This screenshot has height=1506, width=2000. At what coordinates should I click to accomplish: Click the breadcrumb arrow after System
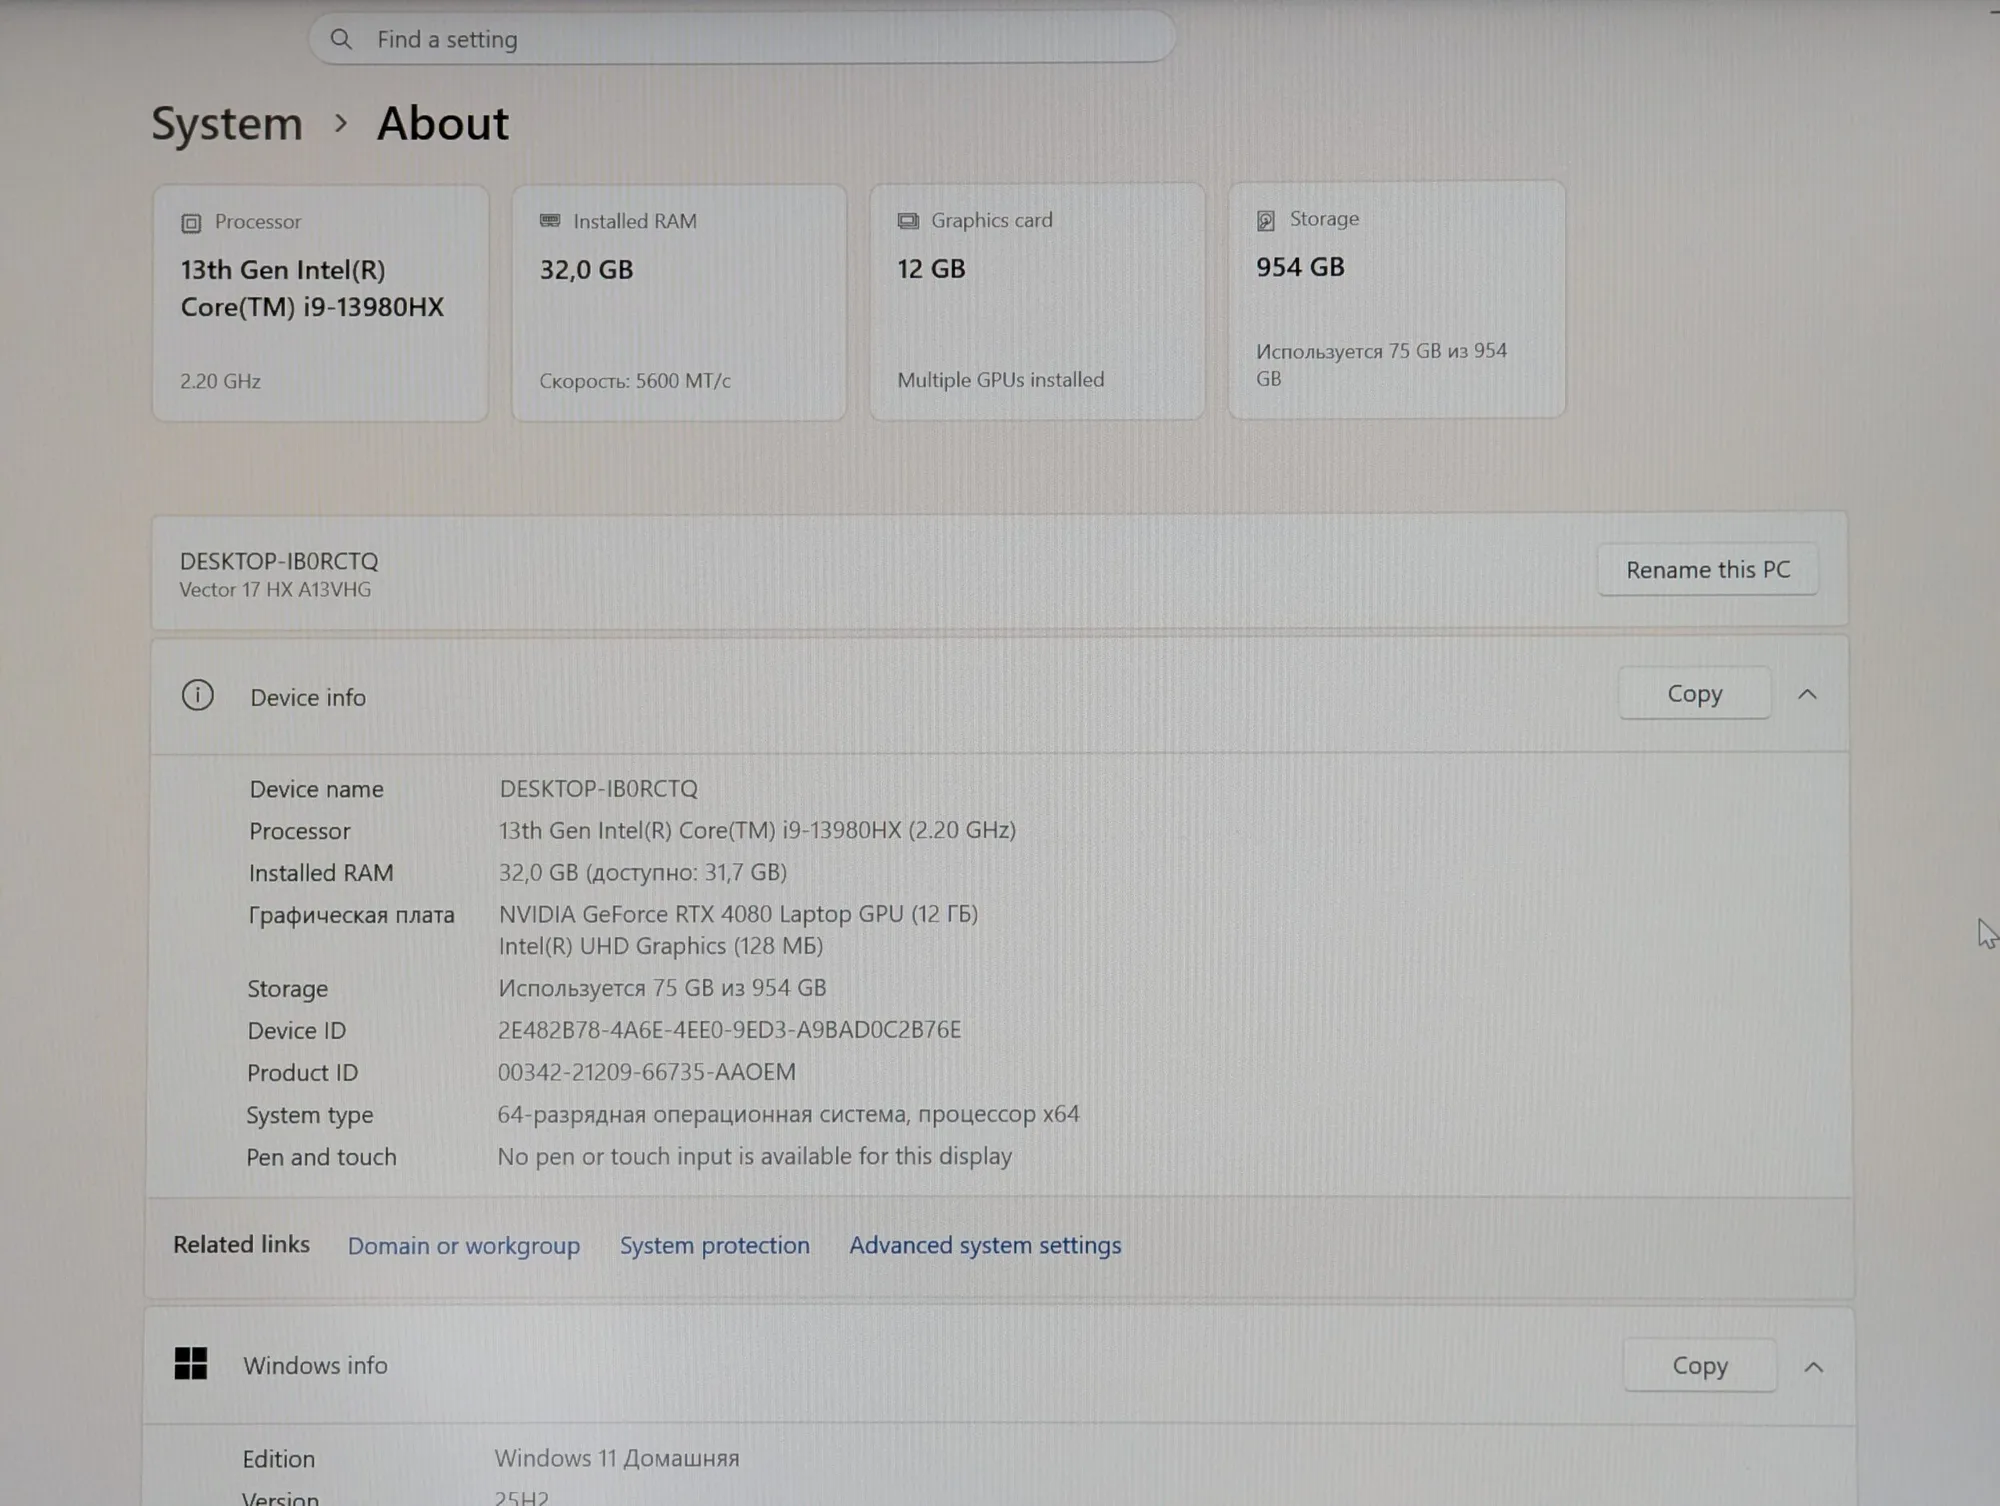click(341, 123)
